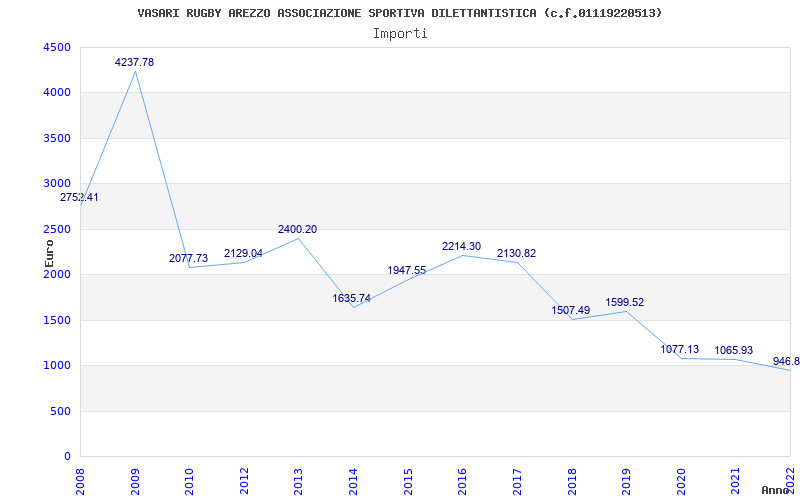Click the 2017 x-axis year label
The image size is (800, 500).
(517, 480)
